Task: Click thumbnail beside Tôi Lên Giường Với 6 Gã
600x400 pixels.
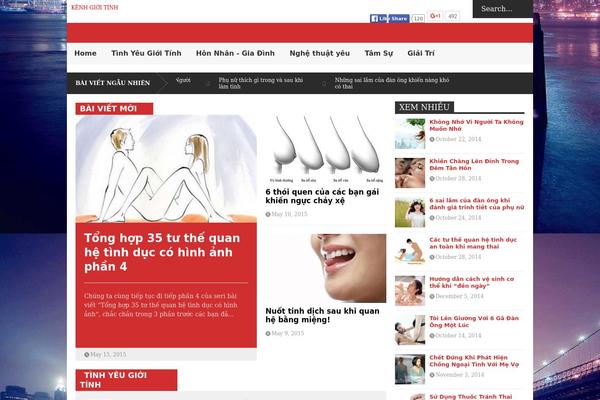Action: pyautogui.click(x=410, y=330)
